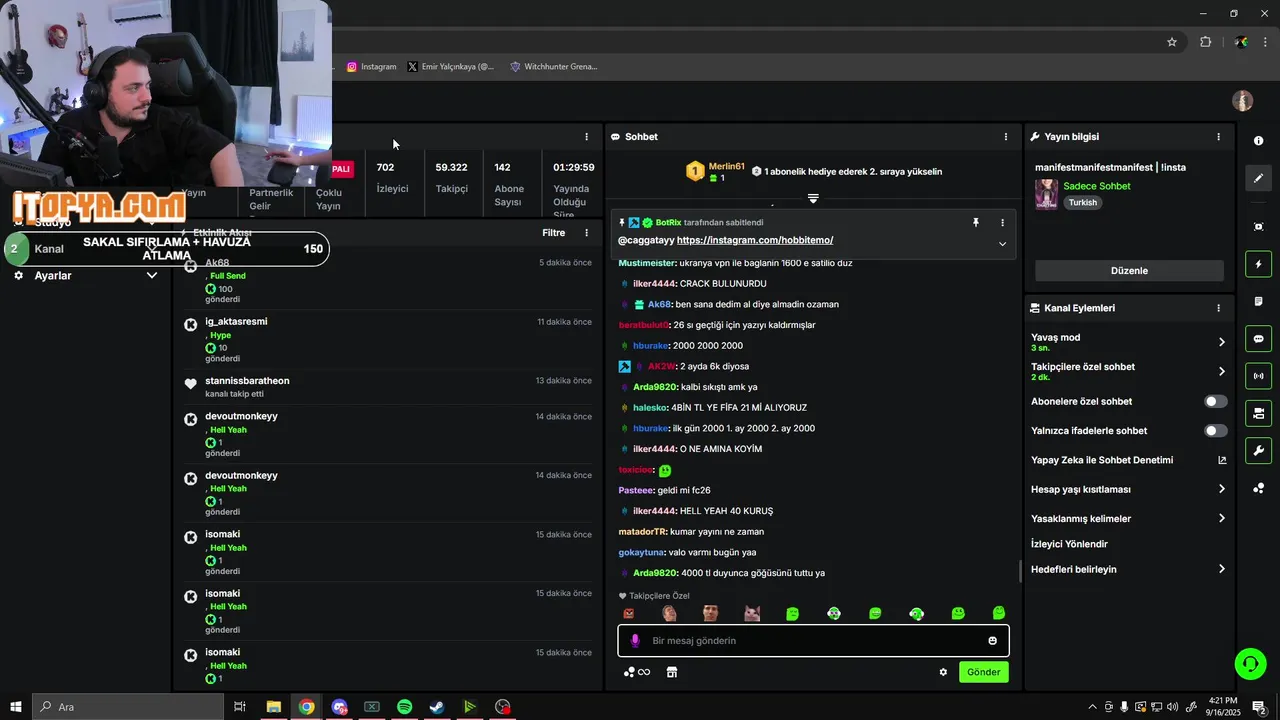Click the three-dots points icon in right sidebar
1280x720 pixels.
click(x=1259, y=488)
